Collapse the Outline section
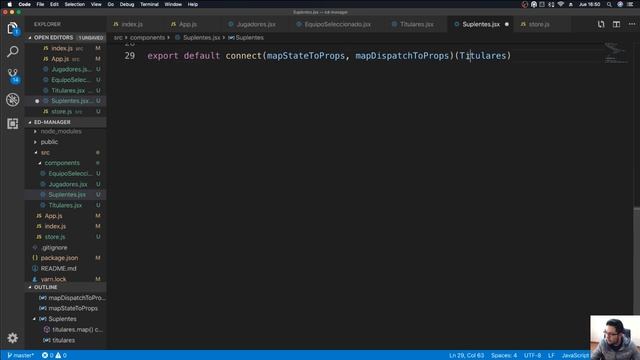Image resolution: width=640 pixels, height=360 pixels. click(x=30, y=287)
